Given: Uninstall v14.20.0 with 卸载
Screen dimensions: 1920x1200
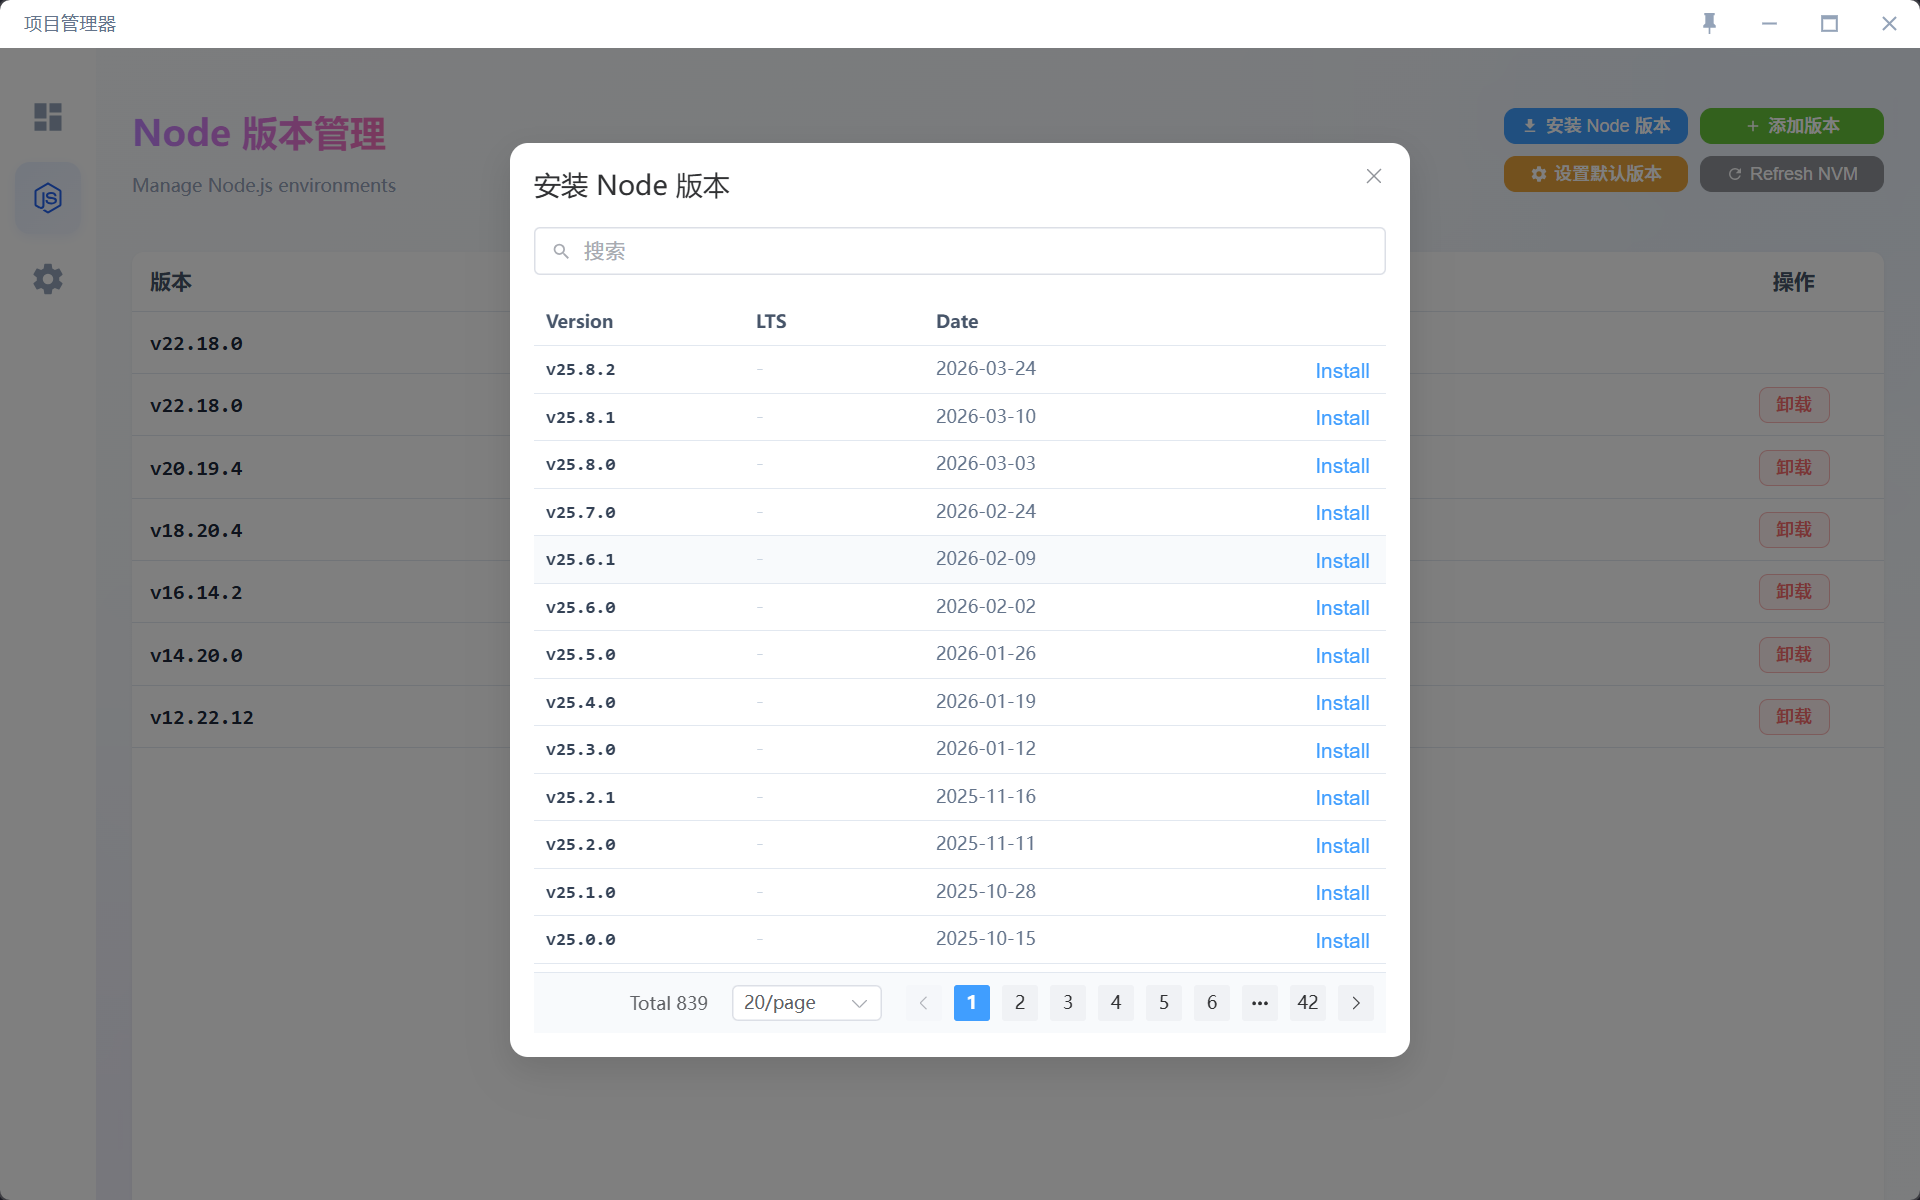Looking at the screenshot, I should 1794,655.
